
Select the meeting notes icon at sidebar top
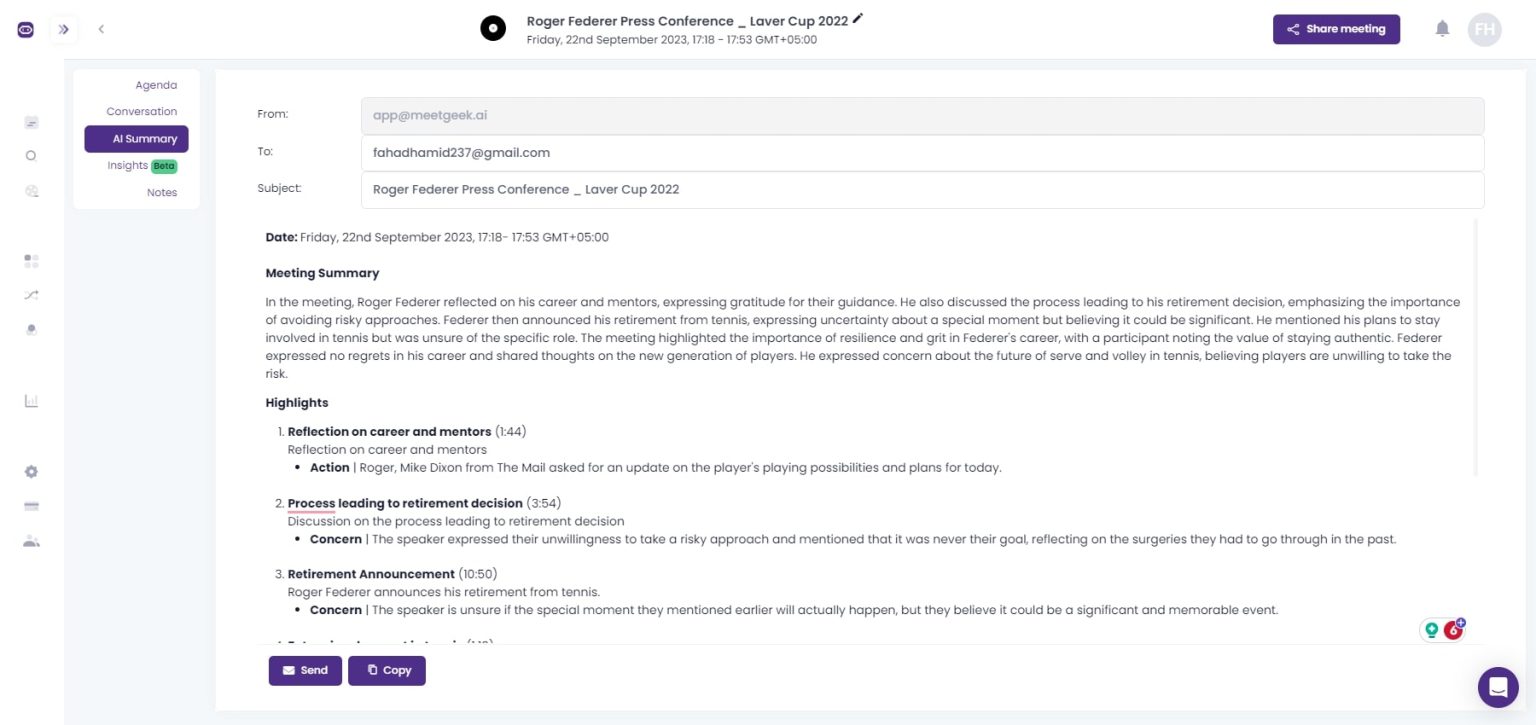(x=31, y=121)
